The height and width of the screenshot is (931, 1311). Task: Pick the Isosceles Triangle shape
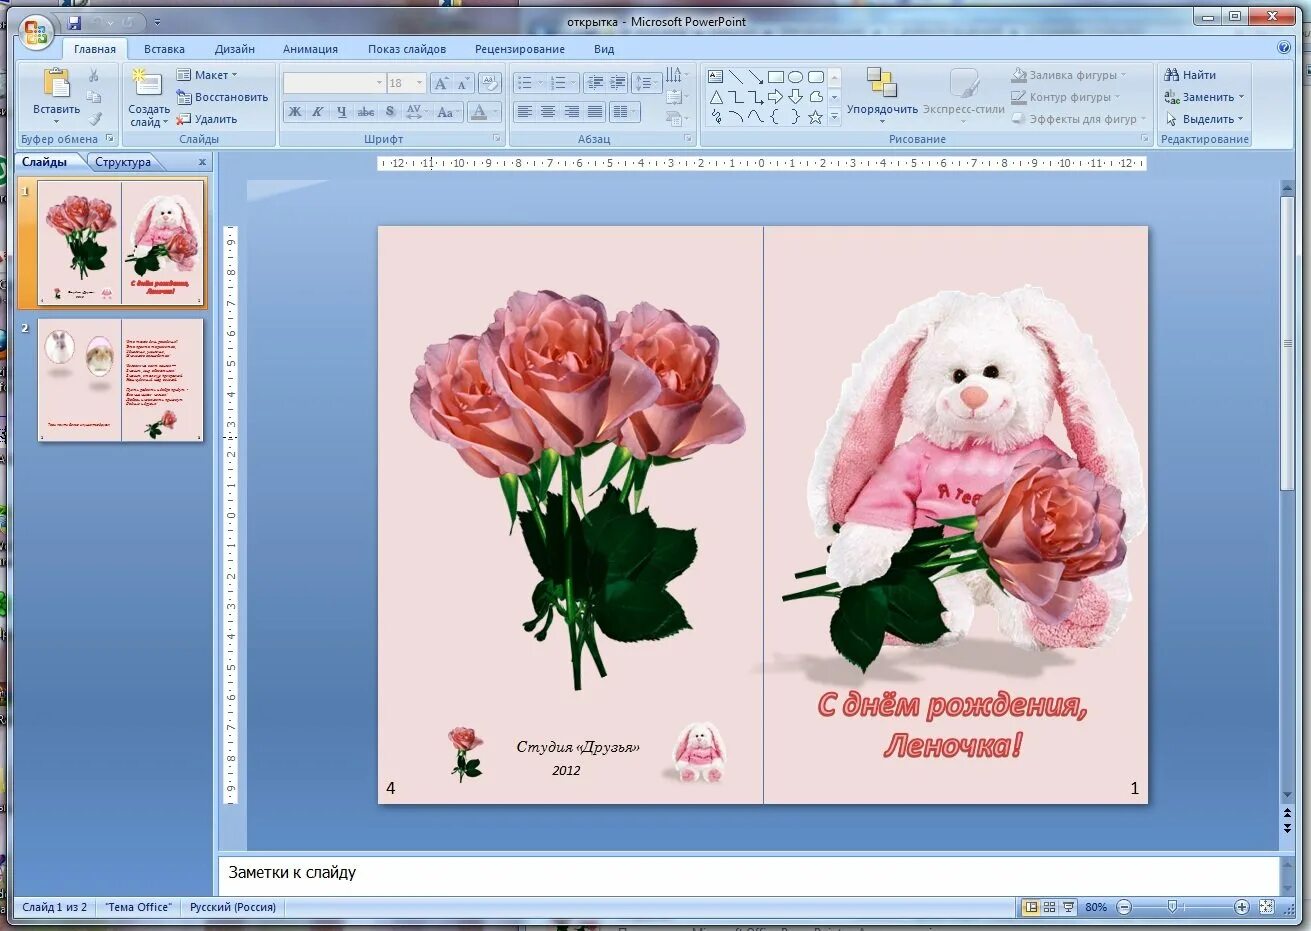[x=715, y=97]
